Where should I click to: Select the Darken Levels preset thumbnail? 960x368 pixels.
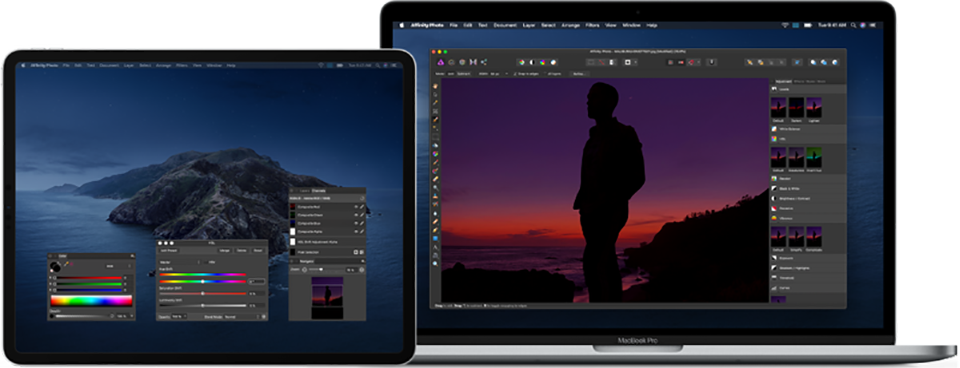[796, 108]
